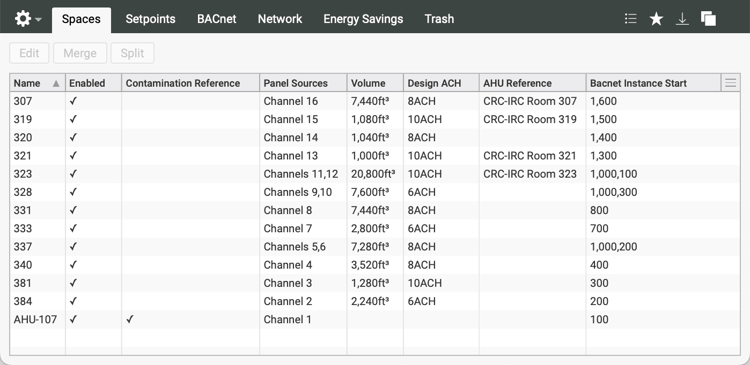Click the Merge button
The height and width of the screenshot is (365, 750).
[80, 53]
